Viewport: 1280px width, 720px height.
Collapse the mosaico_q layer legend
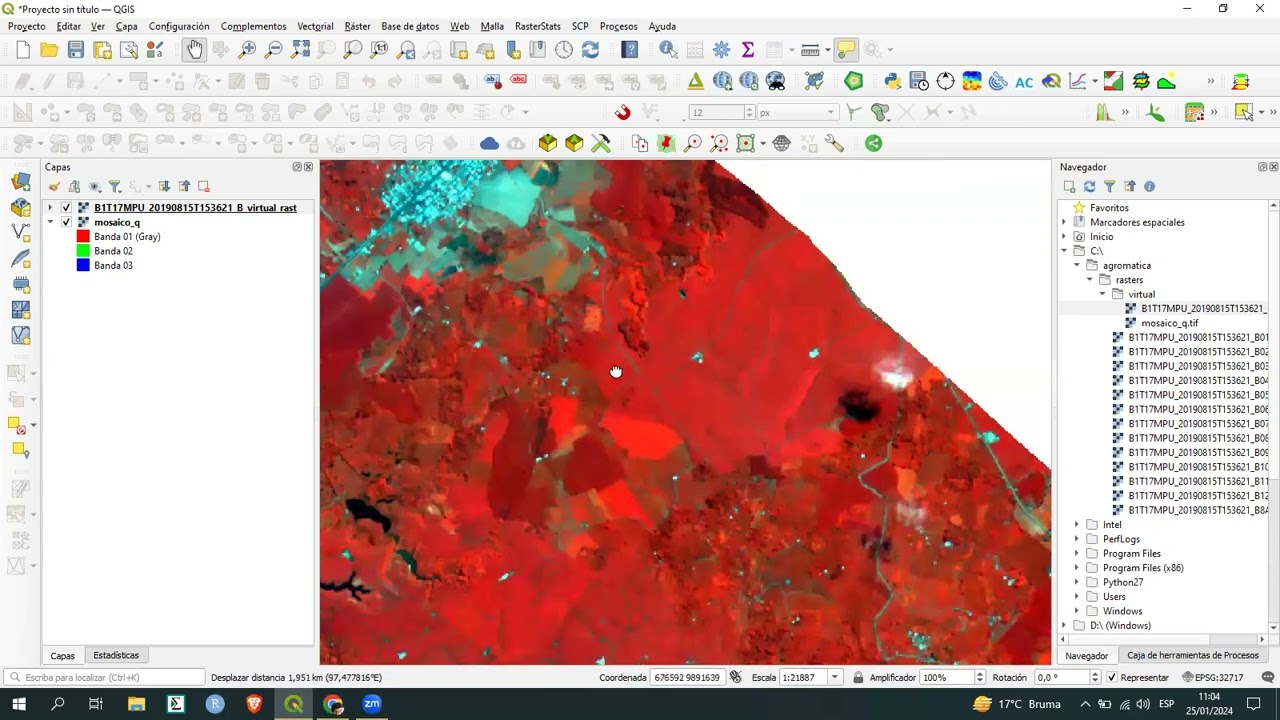click(50, 222)
